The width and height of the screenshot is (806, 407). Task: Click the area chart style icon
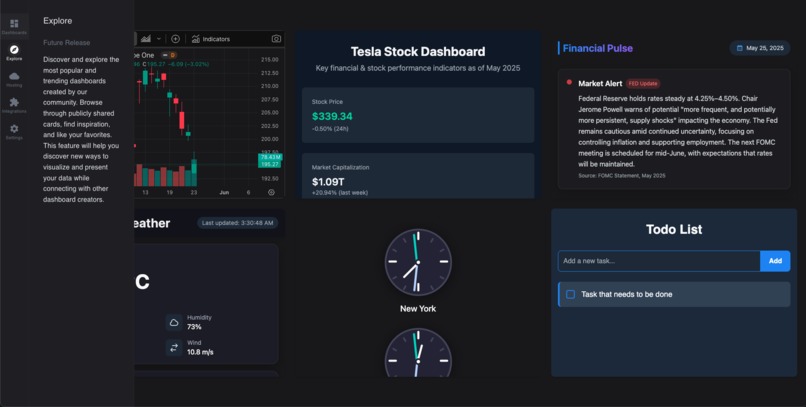(146, 39)
